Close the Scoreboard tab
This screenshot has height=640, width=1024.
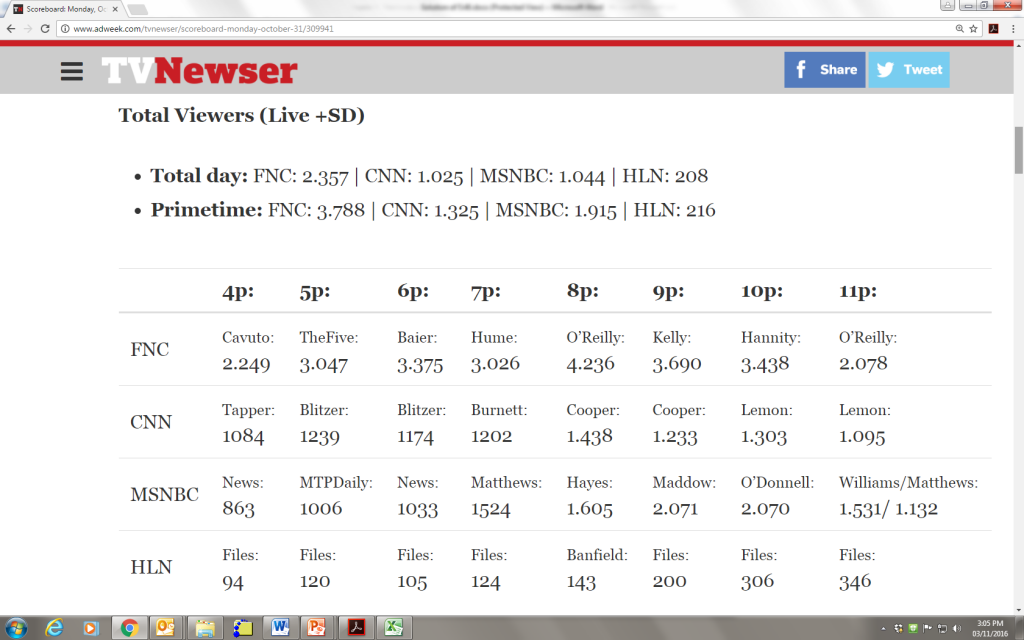(x=117, y=9)
